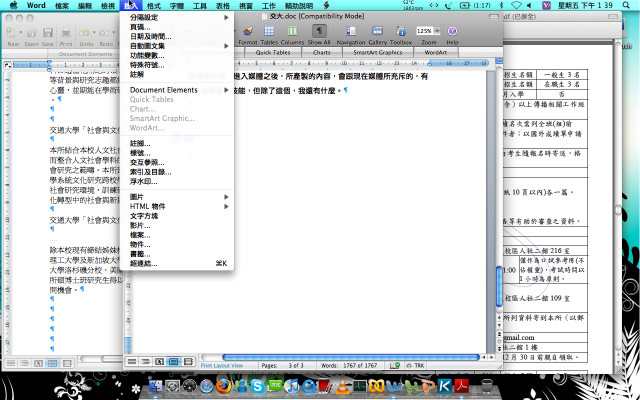
Task: Choose 影片... menu item
Action: [x=178, y=225]
